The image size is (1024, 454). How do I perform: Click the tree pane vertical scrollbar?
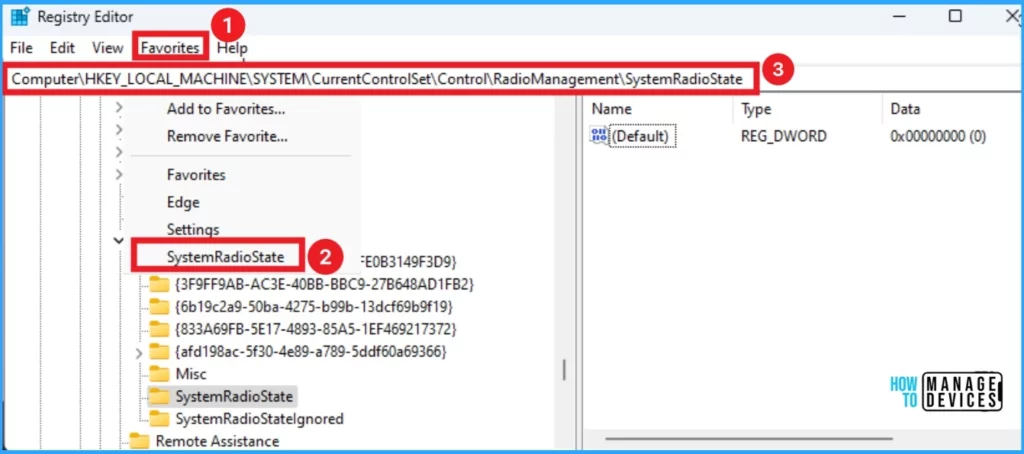click(x=564, y=370)
